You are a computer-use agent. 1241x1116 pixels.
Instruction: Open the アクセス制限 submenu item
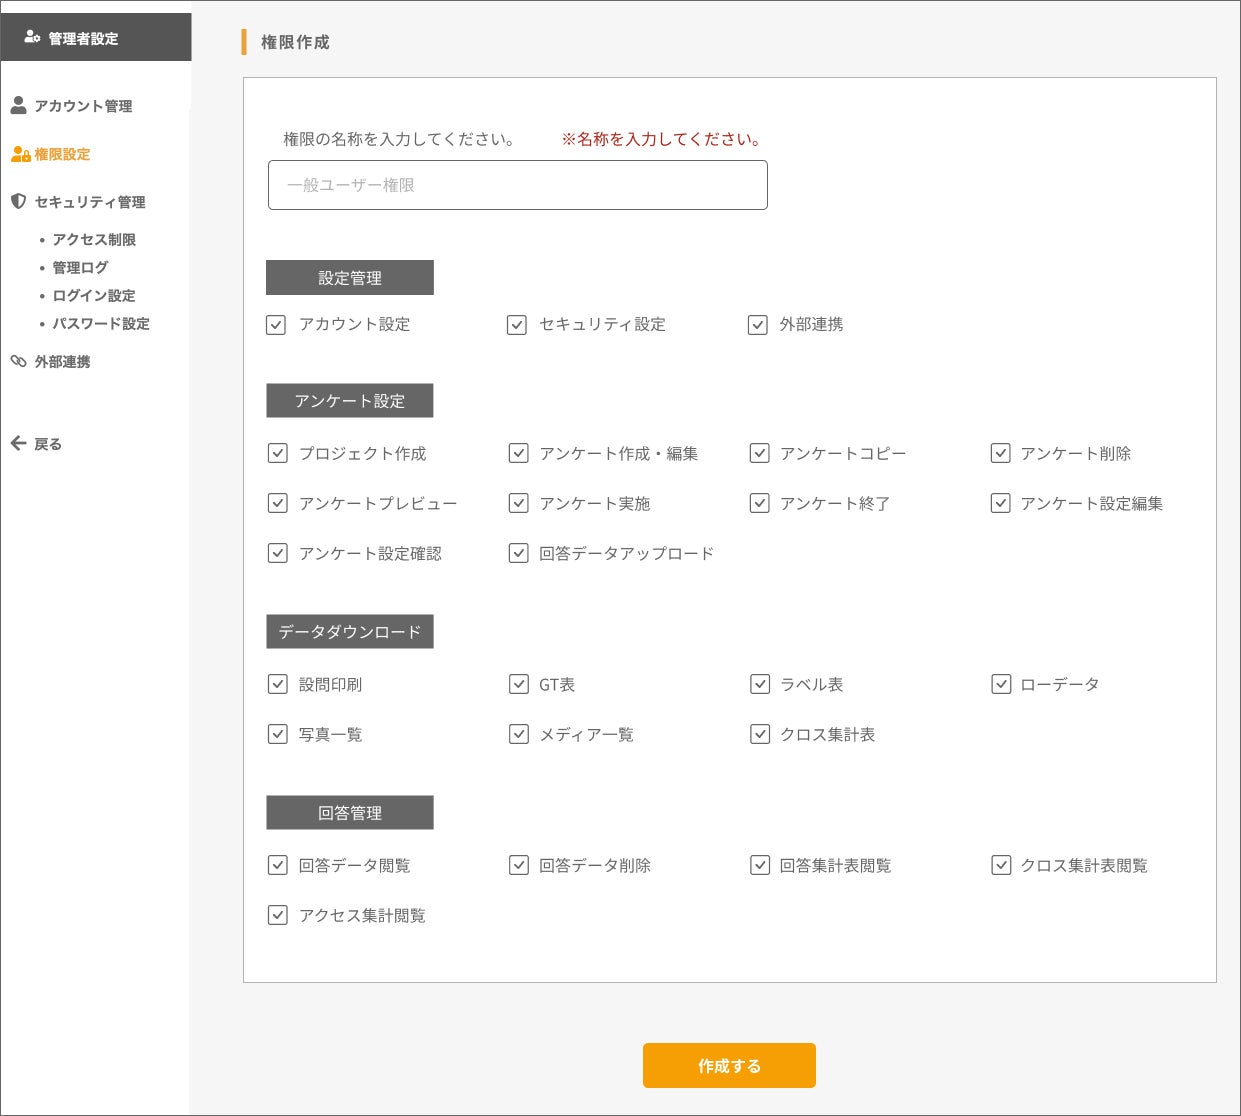click(94, 240)
